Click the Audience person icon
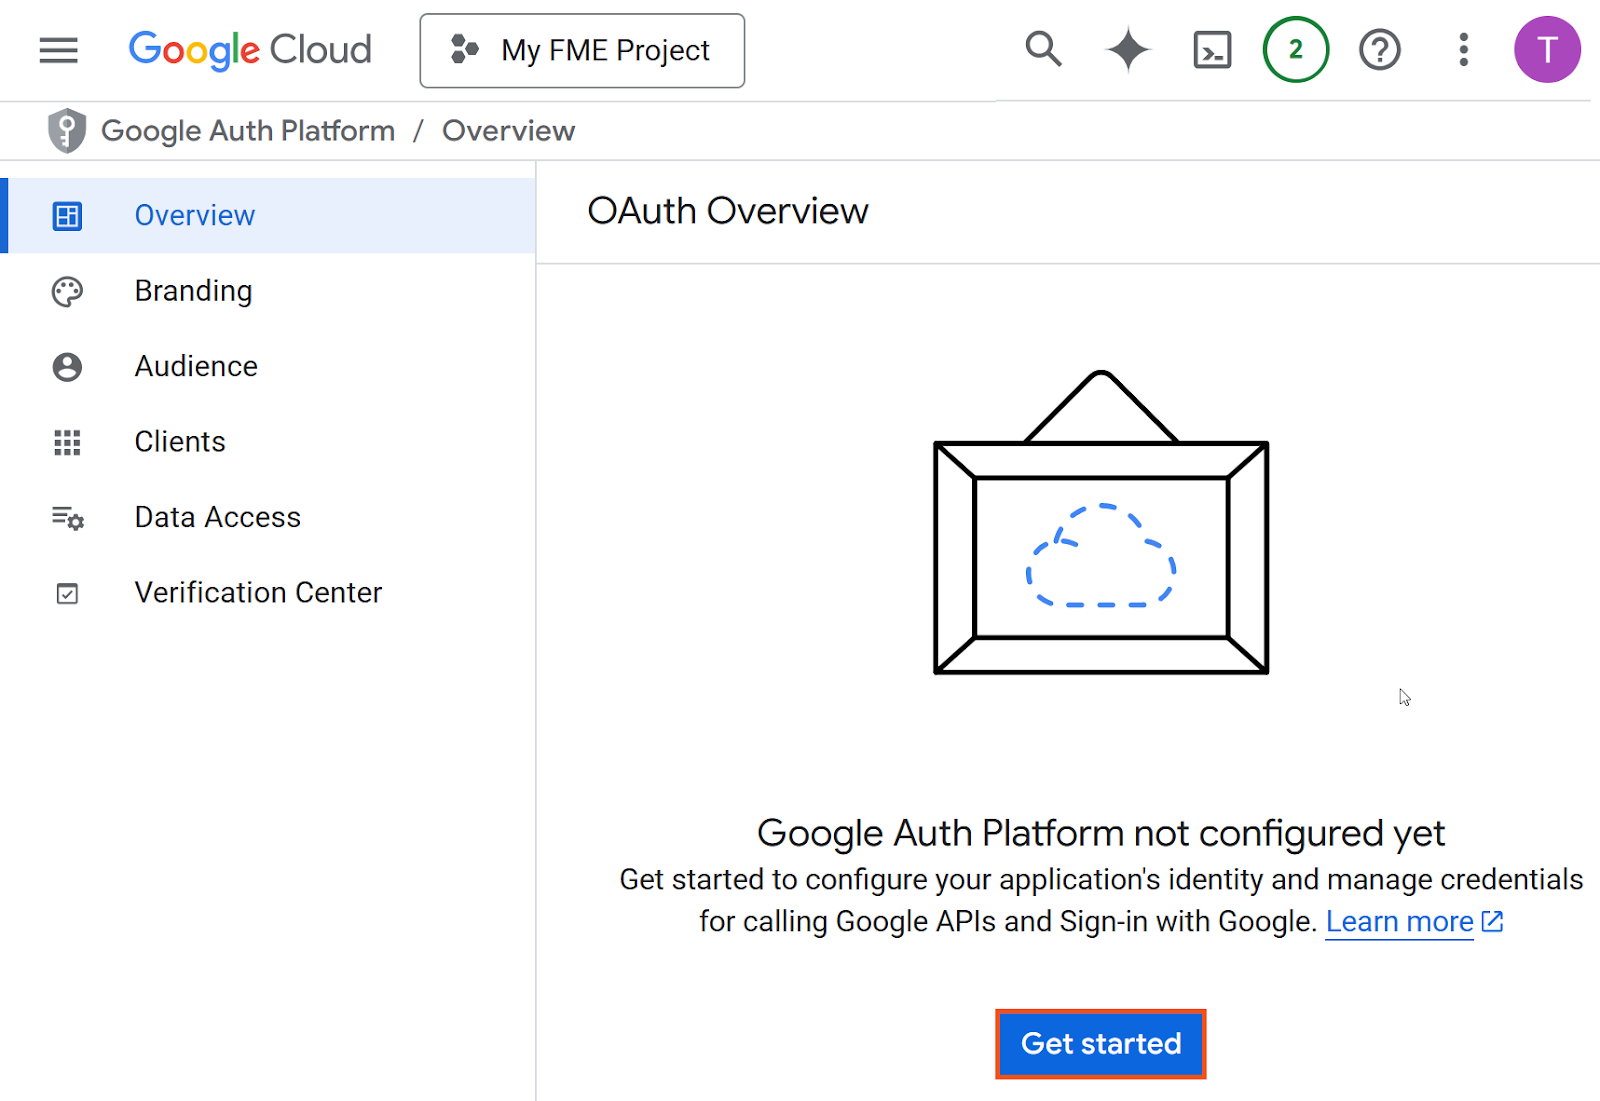This screenshot has width=1600, height=1101. coord(67,367)
